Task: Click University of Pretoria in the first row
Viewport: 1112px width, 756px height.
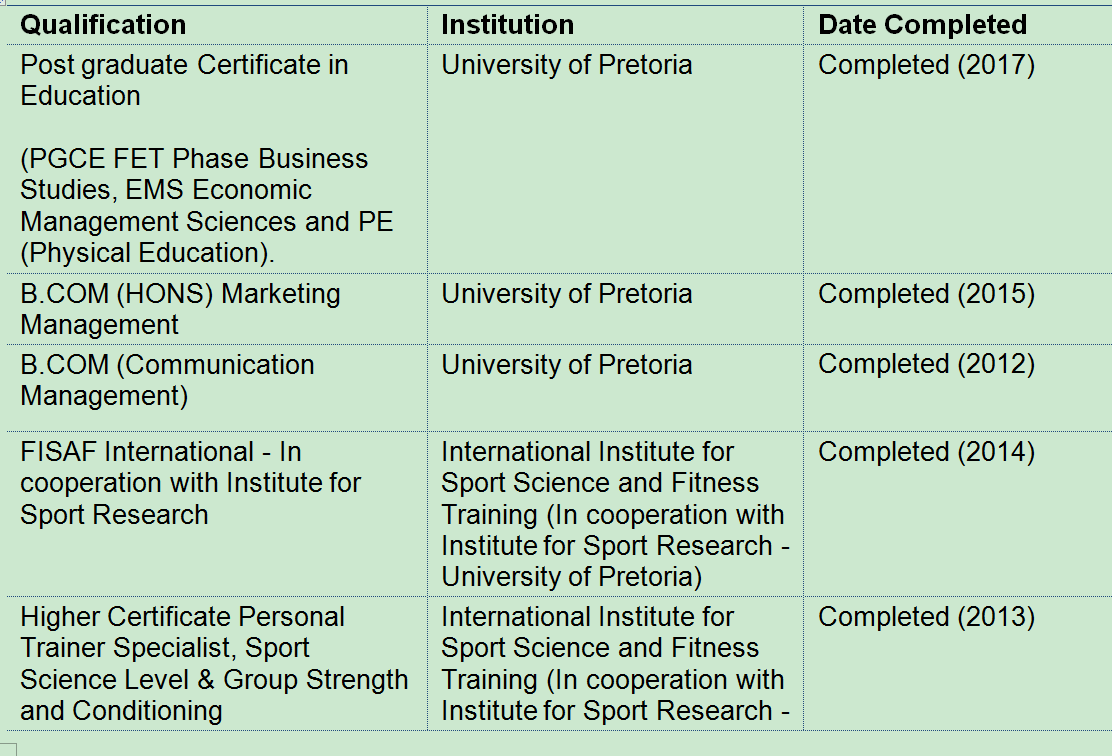Action: 566,65
